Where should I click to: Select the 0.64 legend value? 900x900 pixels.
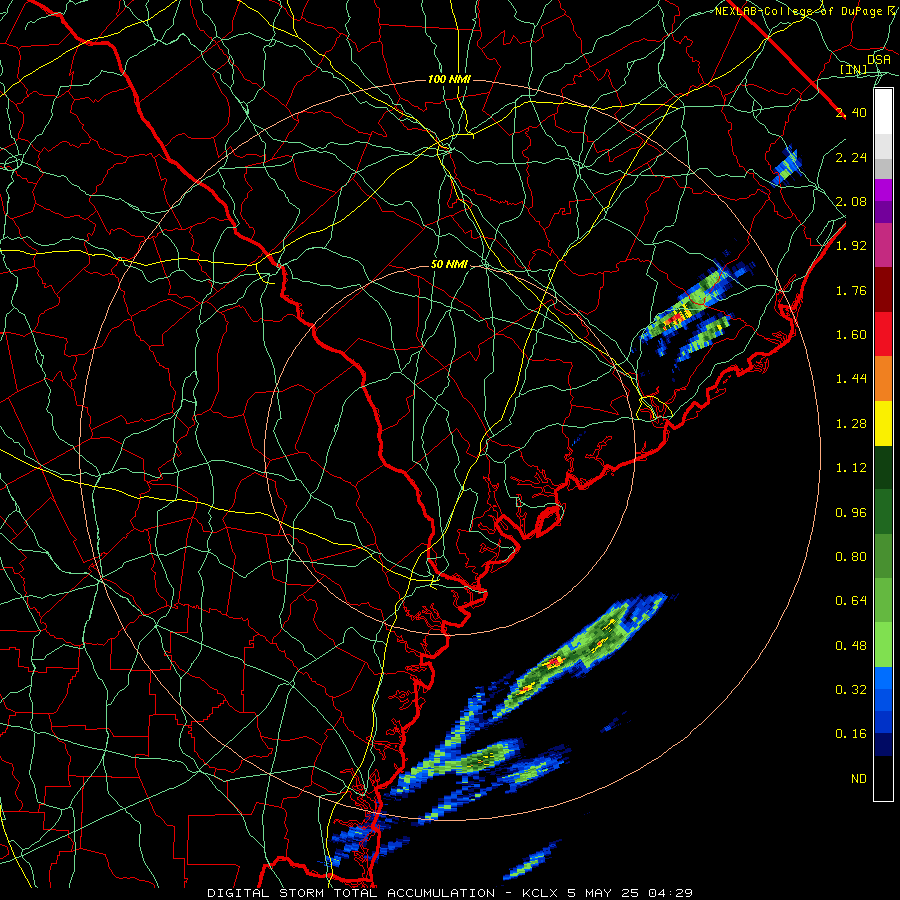pyautogui.click(x=851, y=601)
